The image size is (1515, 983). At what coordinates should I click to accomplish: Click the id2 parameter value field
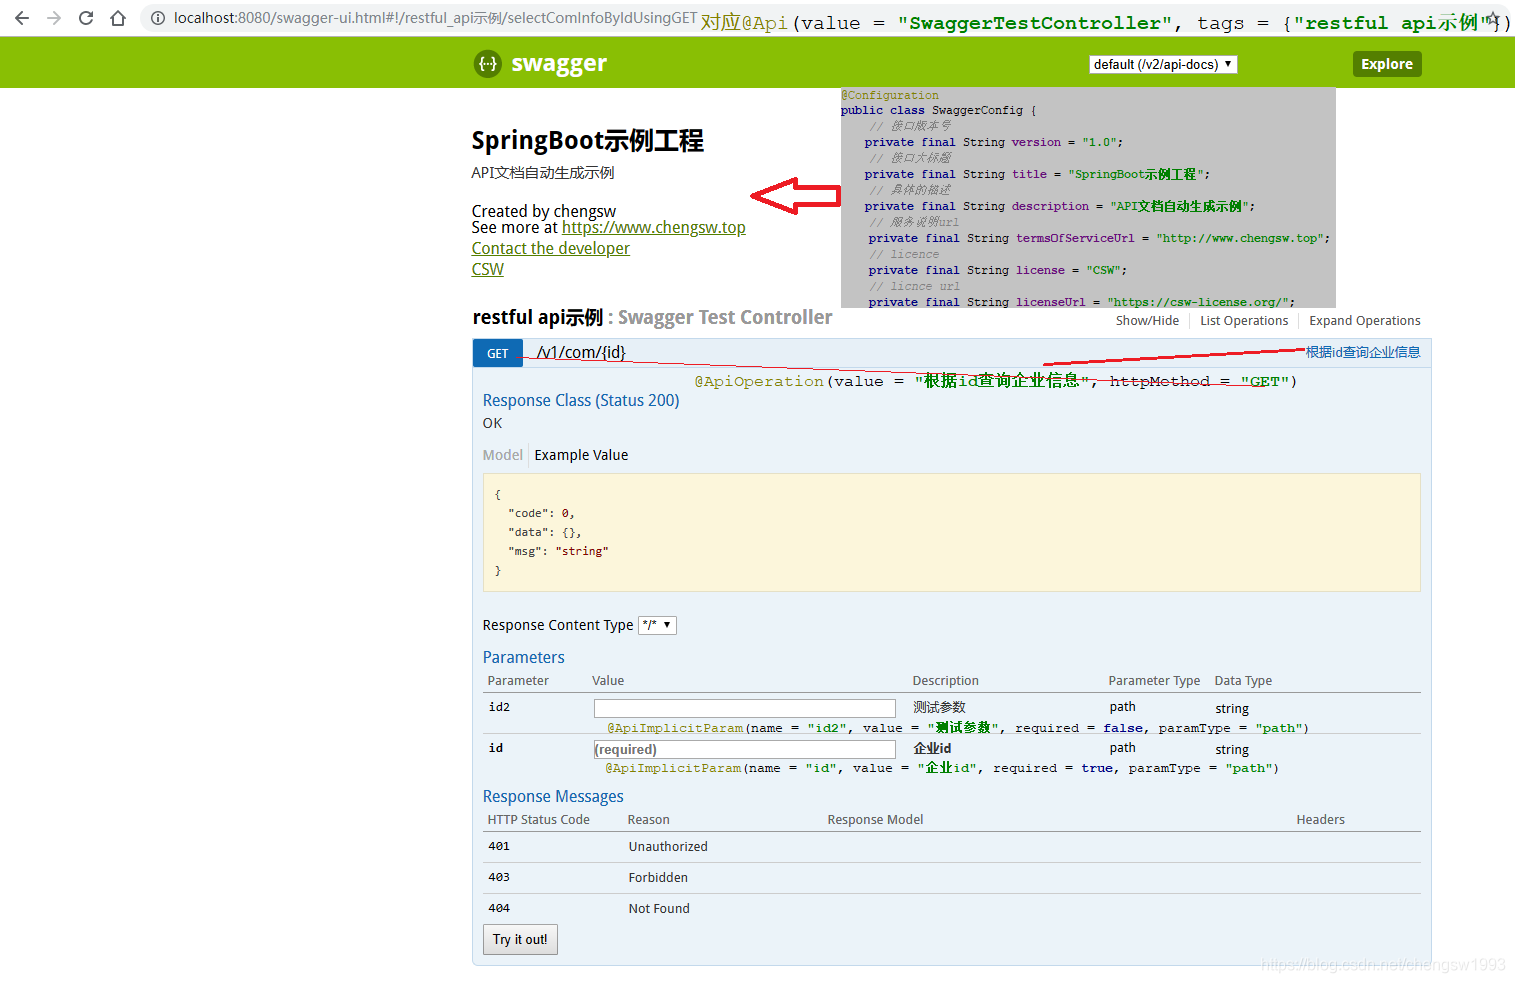pyautogui.click(x=745, y=708)
